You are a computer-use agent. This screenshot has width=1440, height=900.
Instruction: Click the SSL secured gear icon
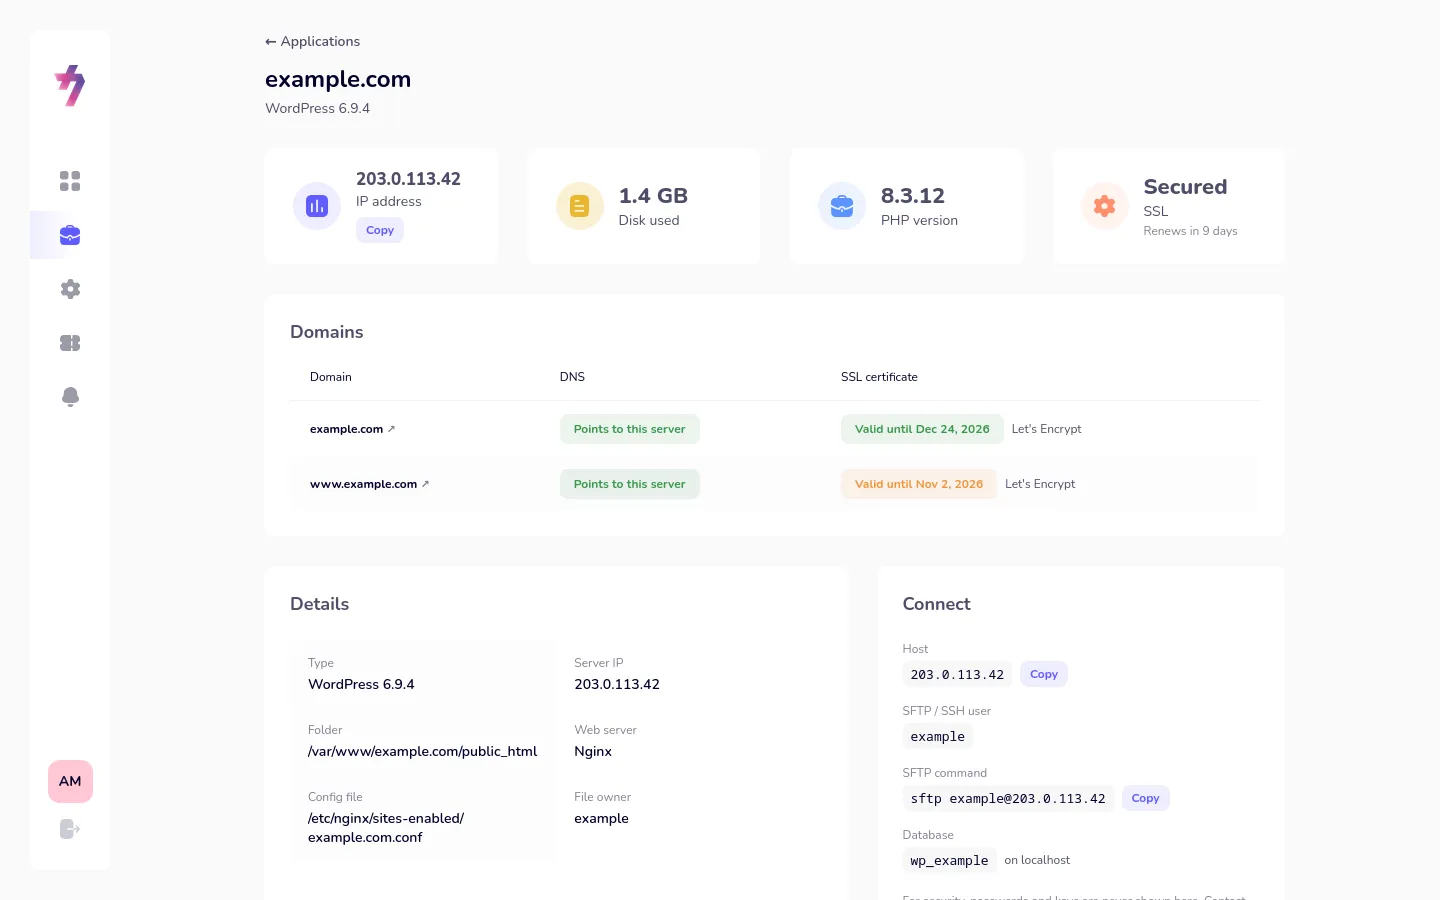point(1105,206)
